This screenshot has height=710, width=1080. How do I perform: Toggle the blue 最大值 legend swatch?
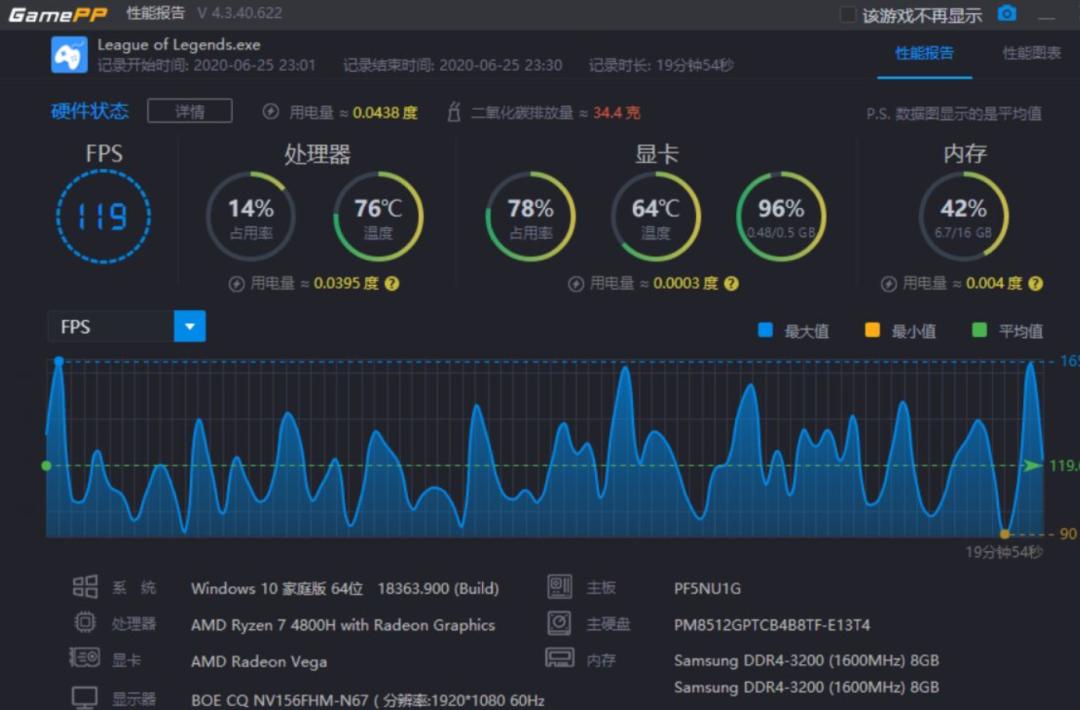click(x=765, y=330)
